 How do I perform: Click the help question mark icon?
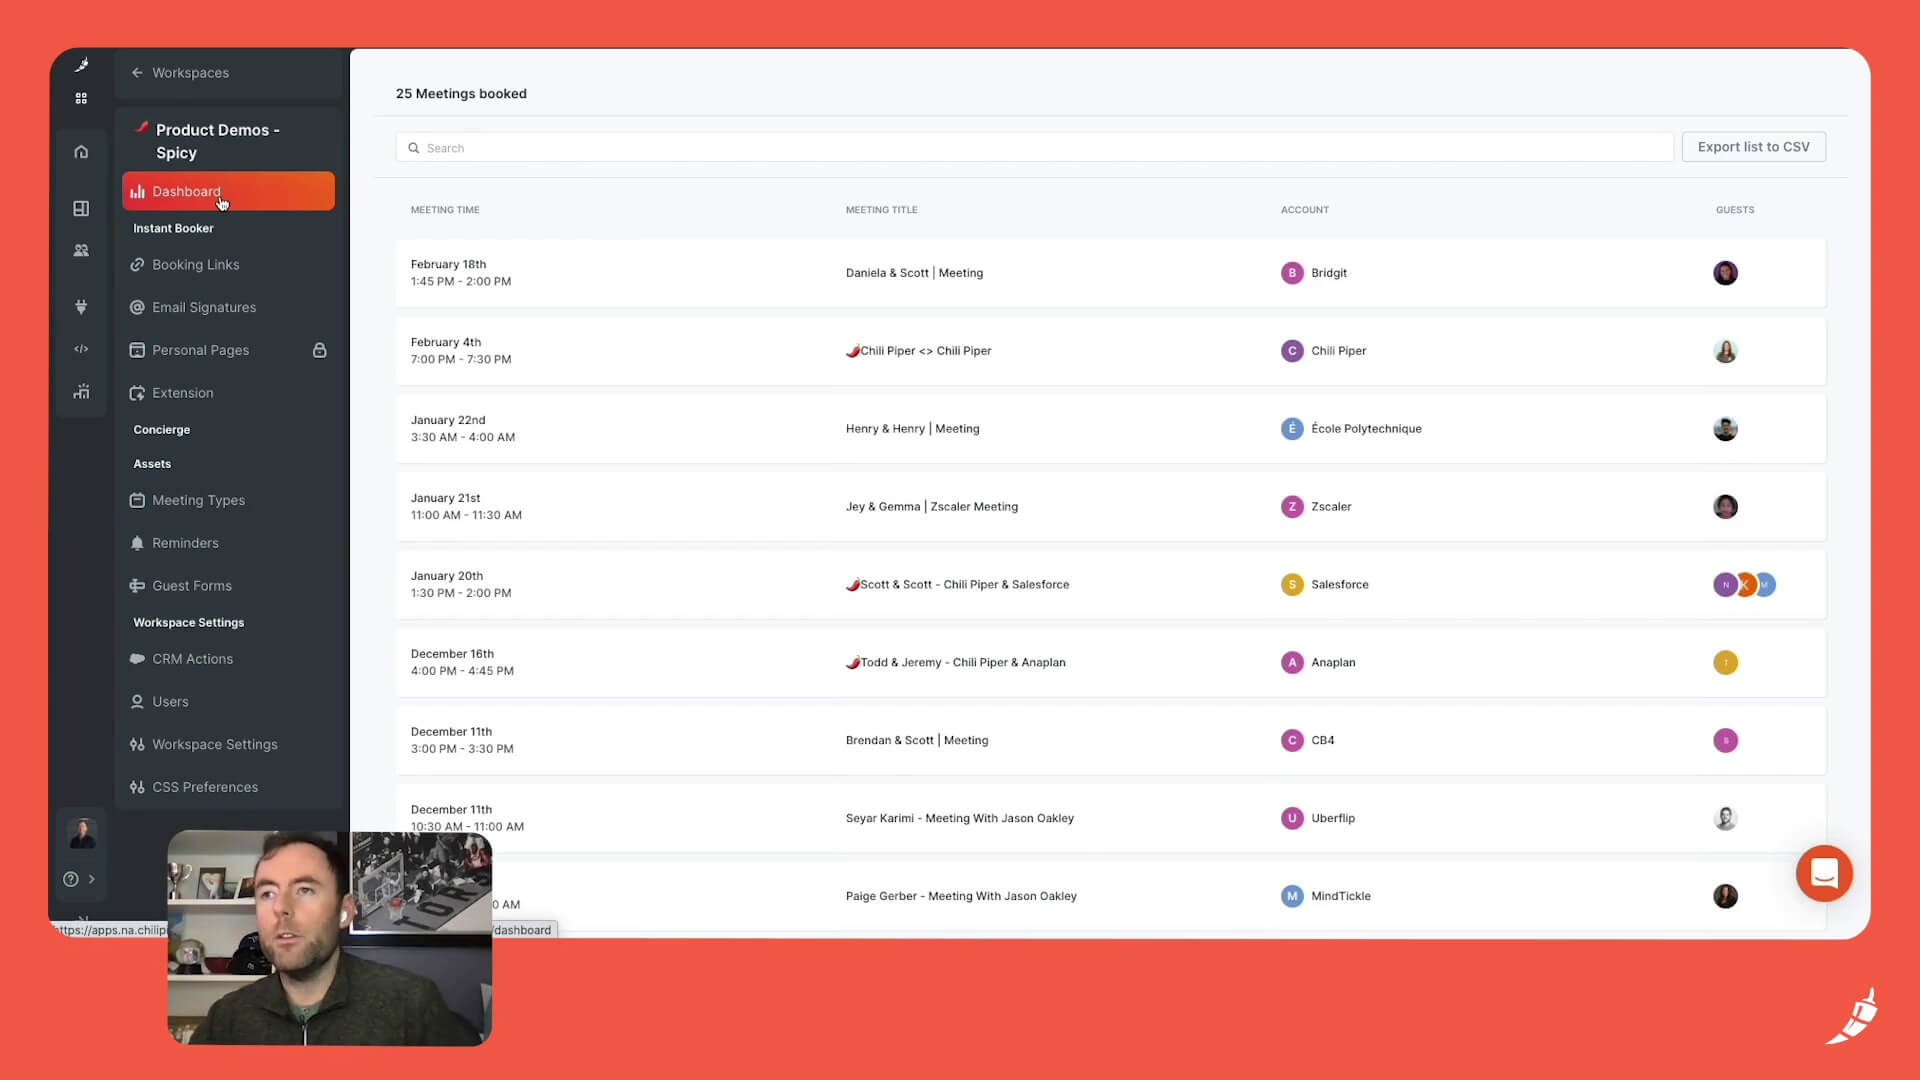coord(70,879)
